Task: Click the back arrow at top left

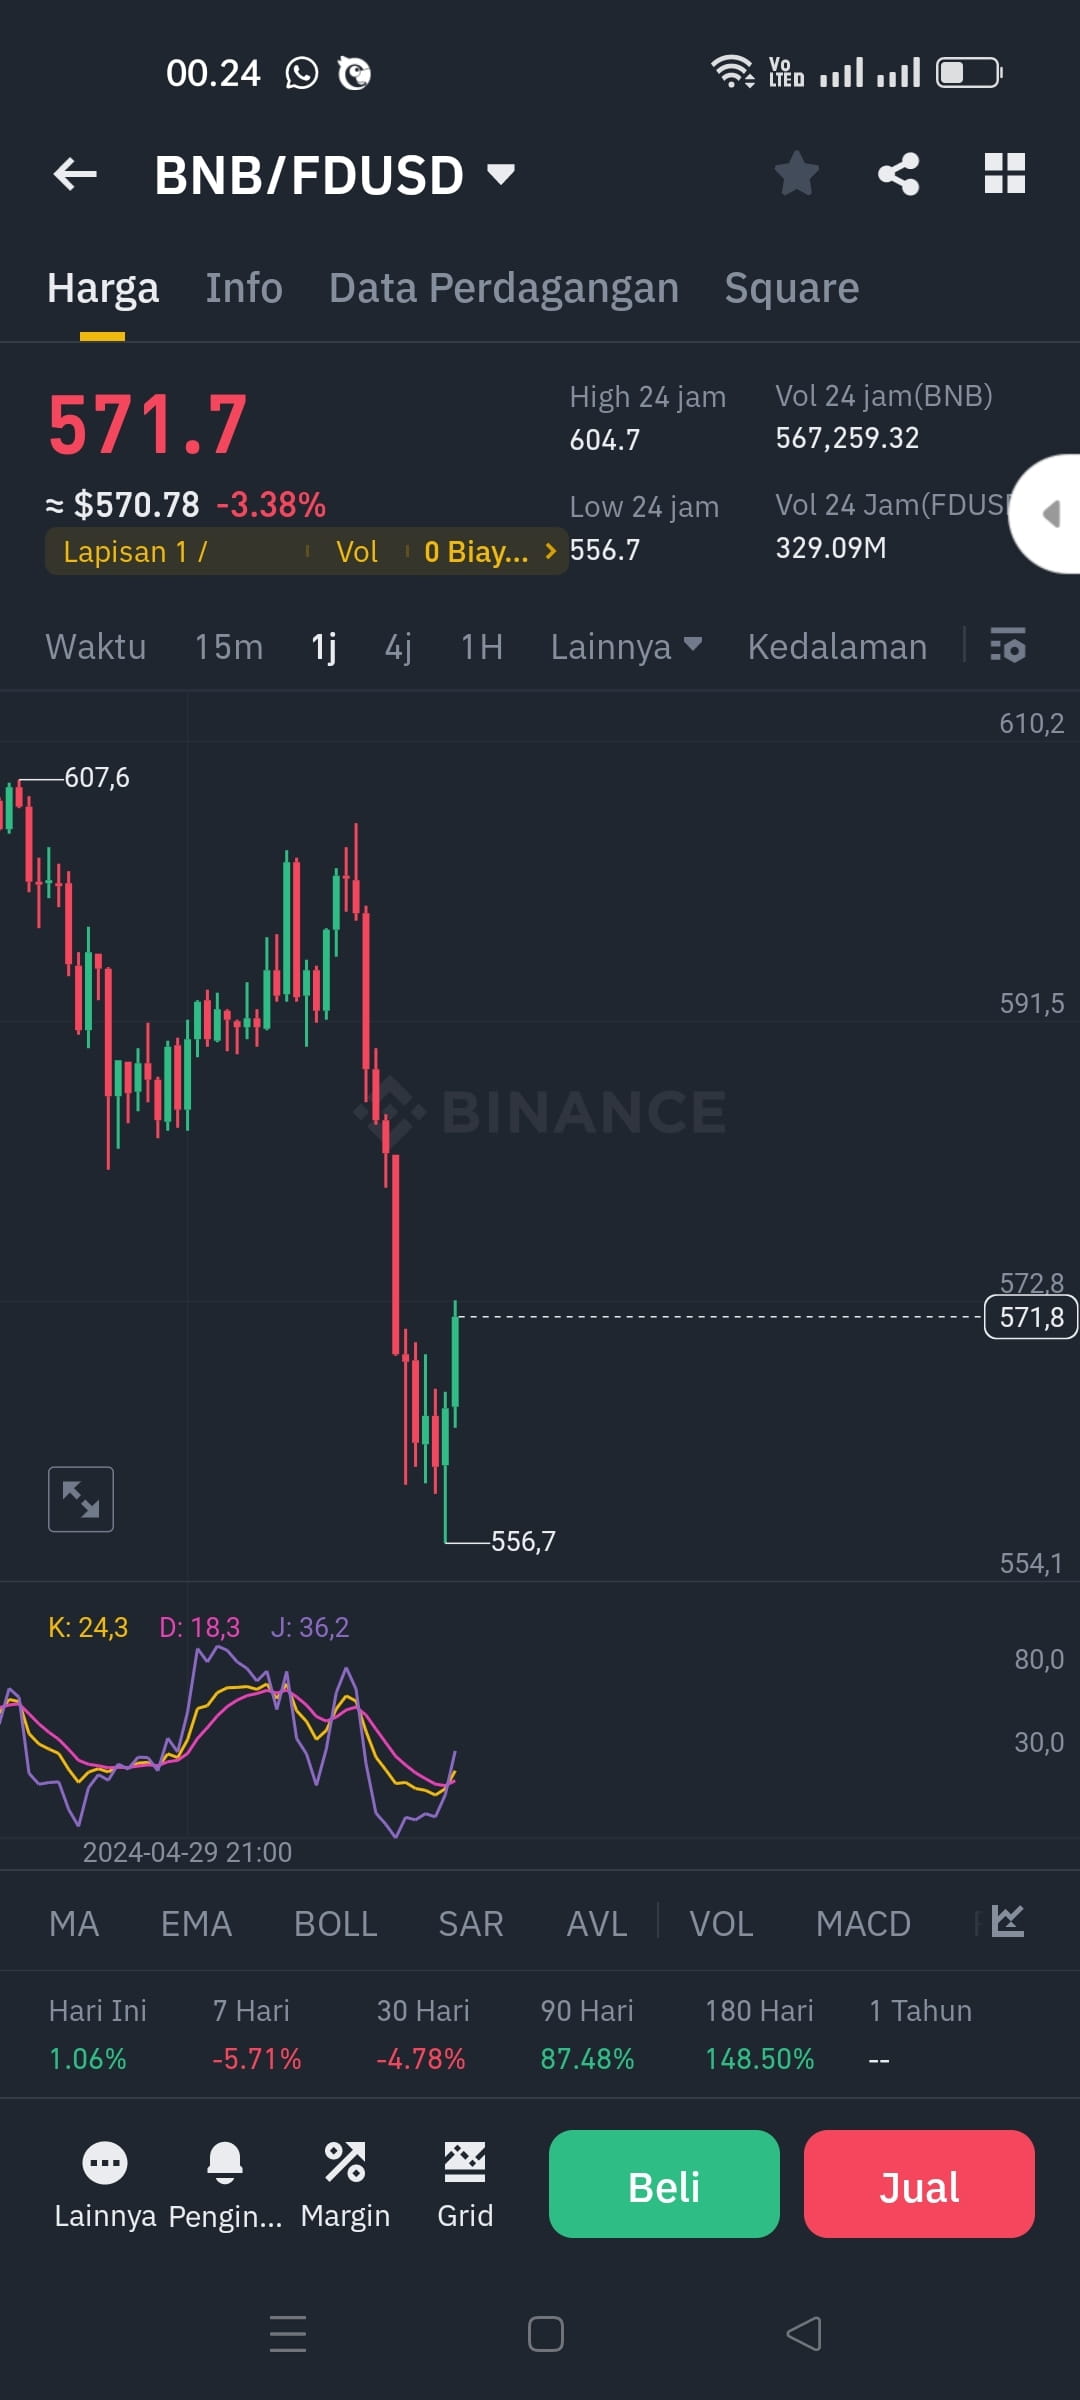Action: [x=73, y=173]
